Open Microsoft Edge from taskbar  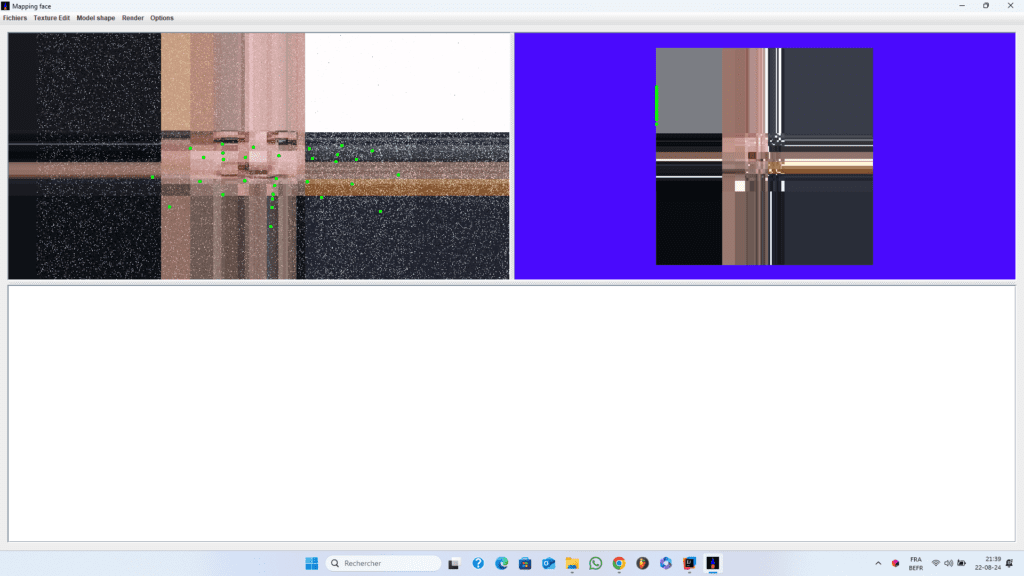point(502,563)
